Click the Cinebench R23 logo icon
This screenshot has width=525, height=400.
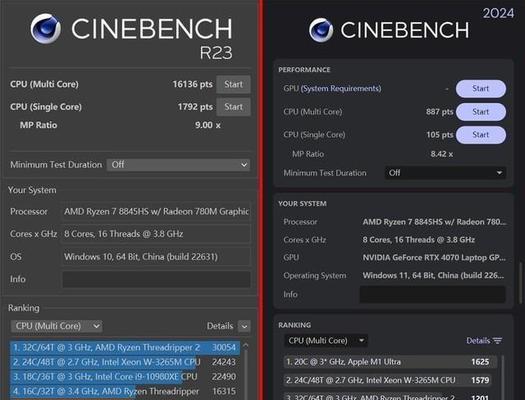[x=46, y=29]
